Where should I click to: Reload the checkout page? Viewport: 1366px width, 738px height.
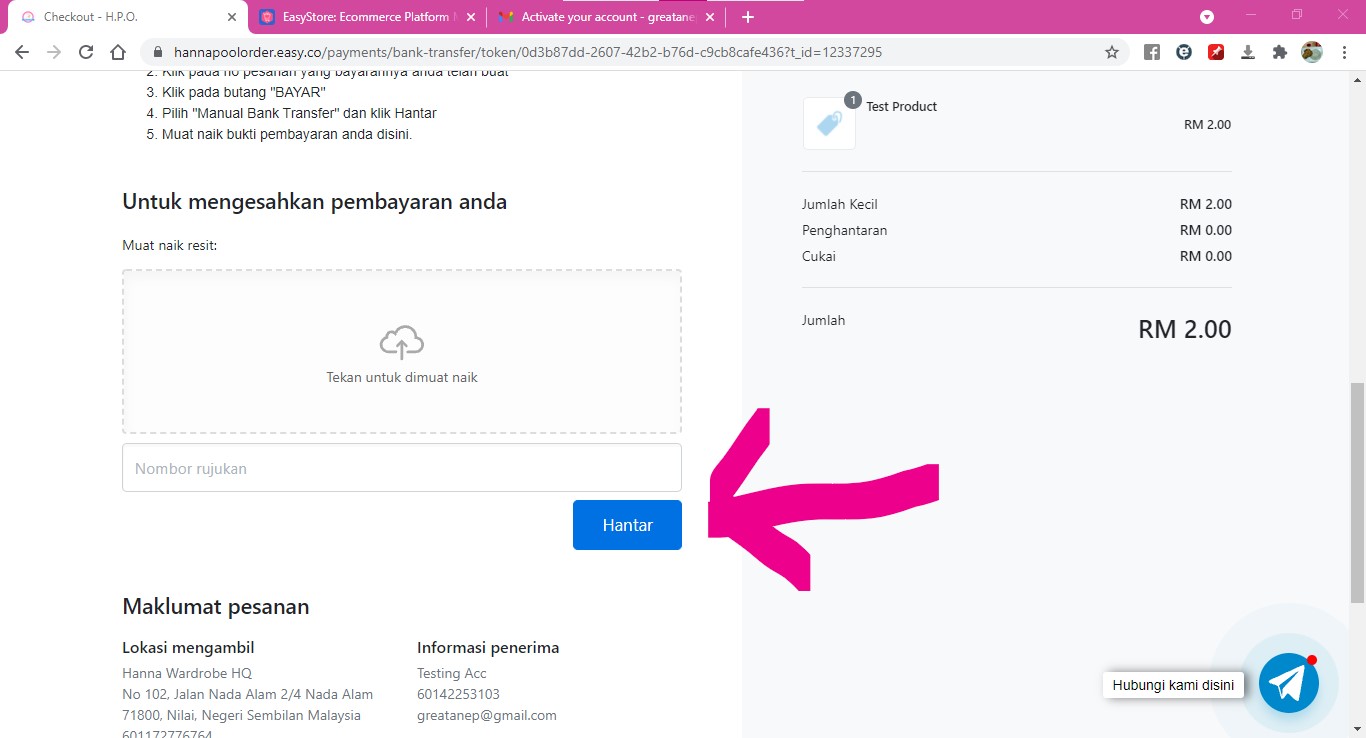click(86, 52)
